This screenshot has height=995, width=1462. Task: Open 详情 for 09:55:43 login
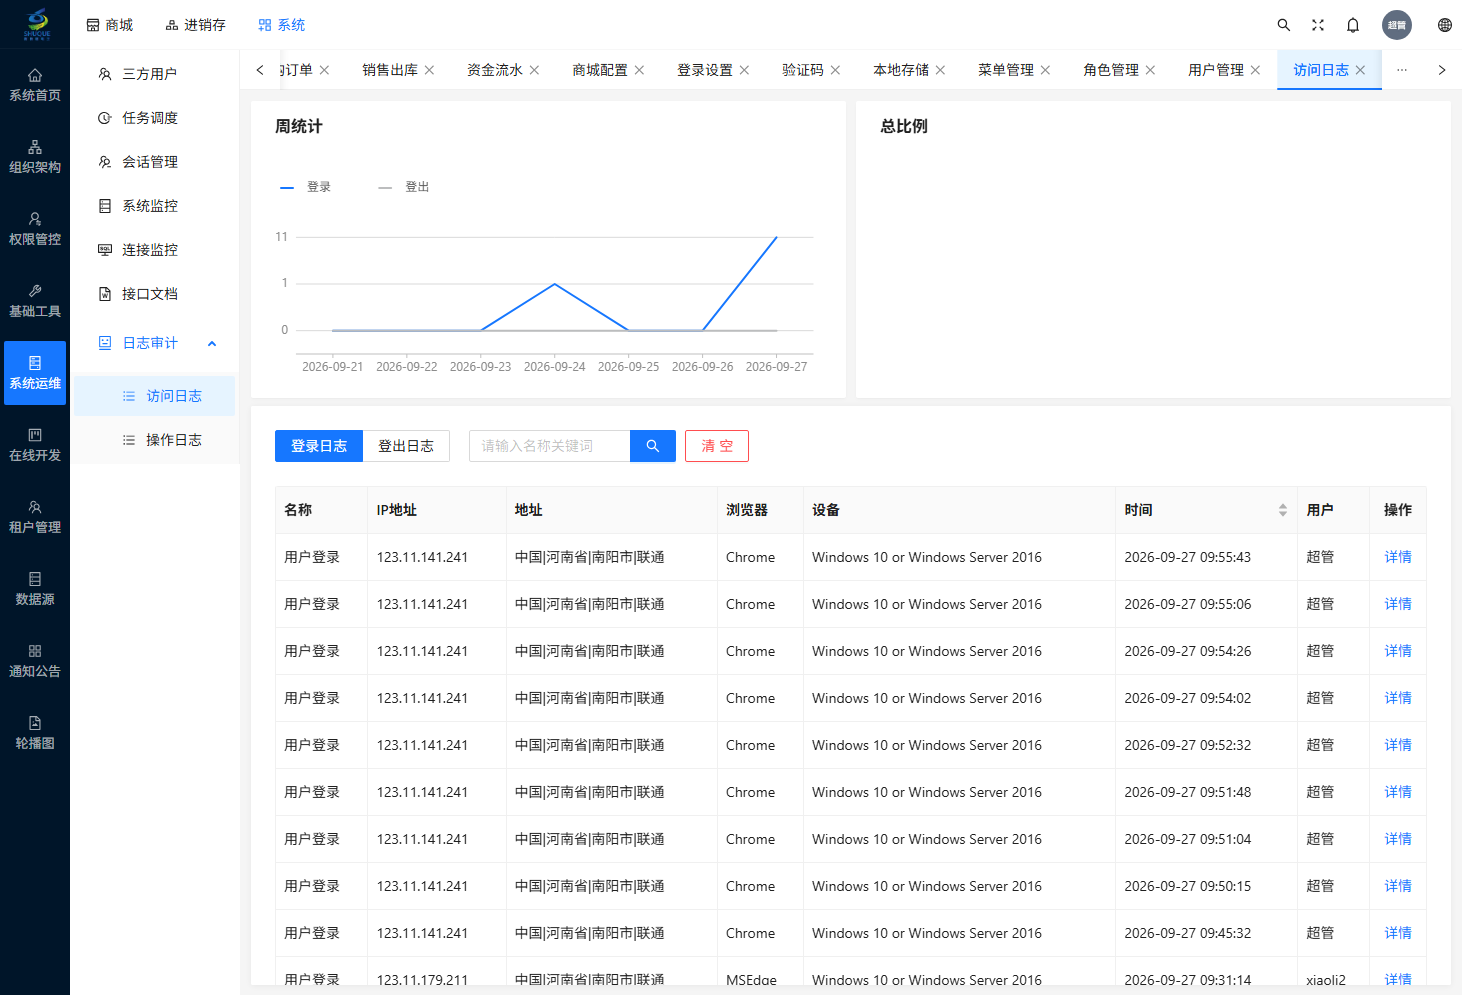[1398, 557]
